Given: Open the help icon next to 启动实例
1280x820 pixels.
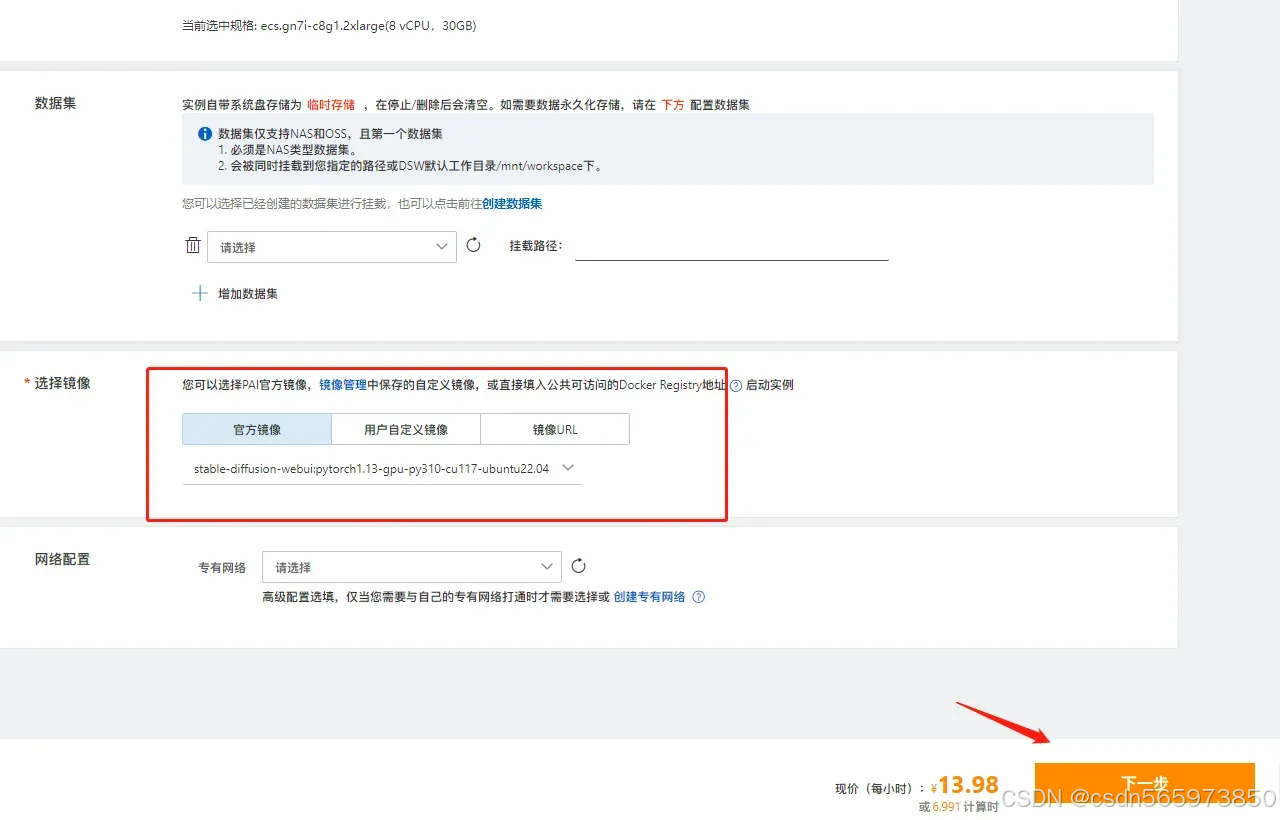Looking at the screenshot, I should point(735,385).
